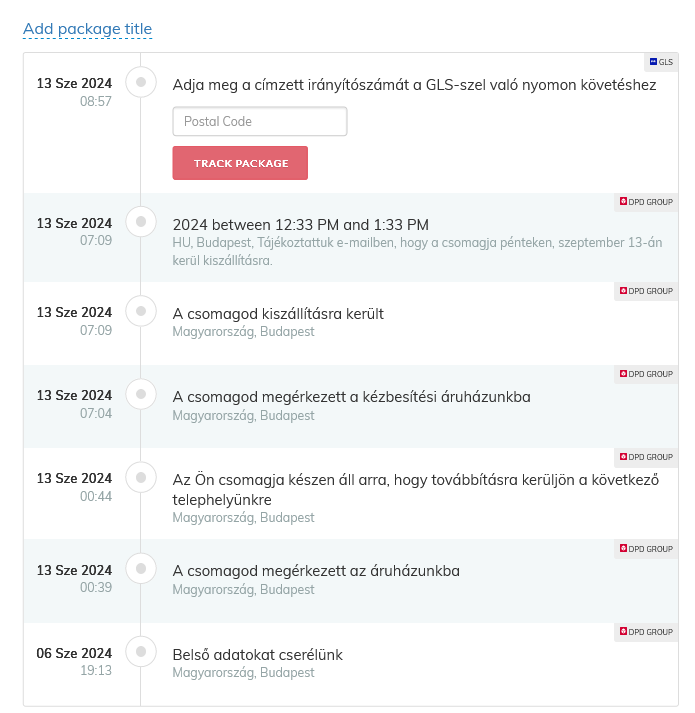Focus the Postal Code input field

coord(260,122)
